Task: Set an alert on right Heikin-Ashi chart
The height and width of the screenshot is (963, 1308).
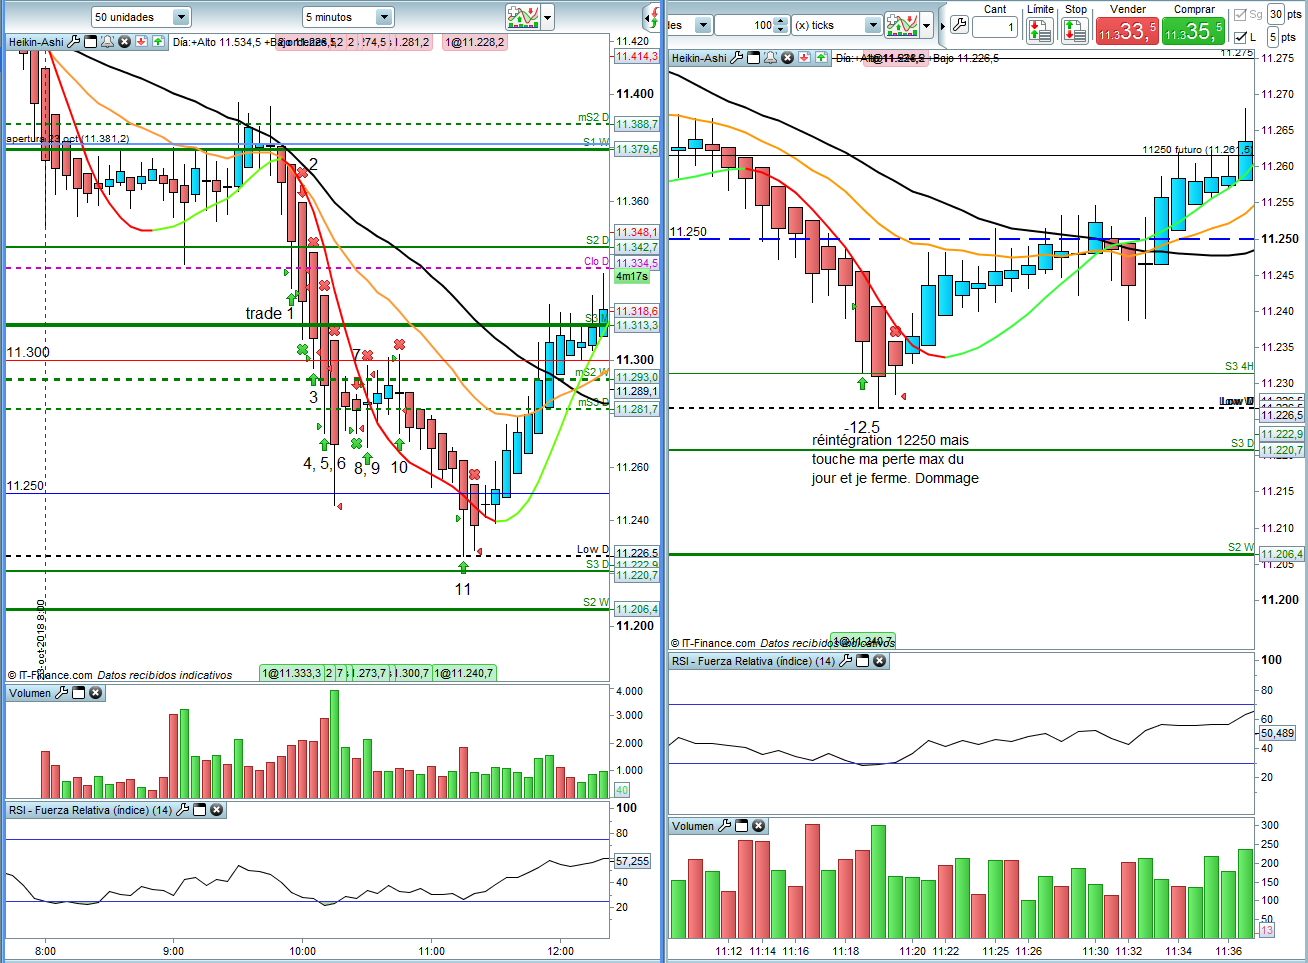Action: 771,58
